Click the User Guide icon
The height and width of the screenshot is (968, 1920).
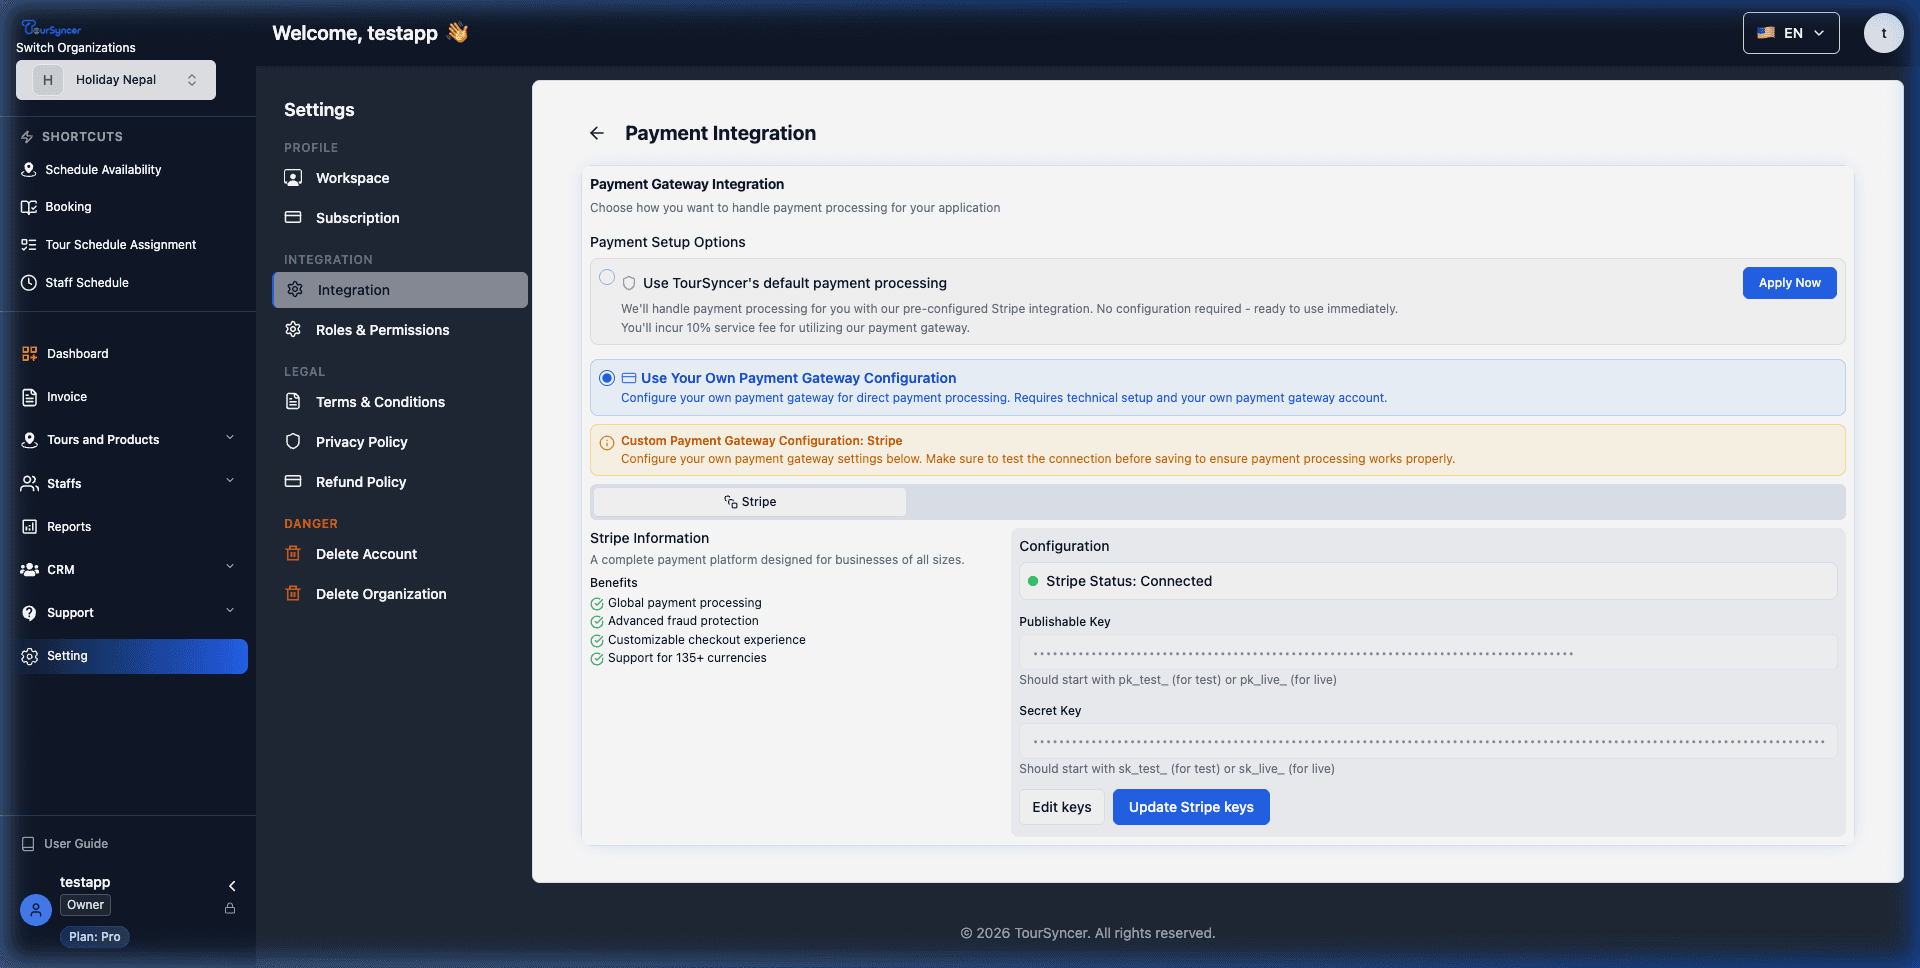(28, 843)
